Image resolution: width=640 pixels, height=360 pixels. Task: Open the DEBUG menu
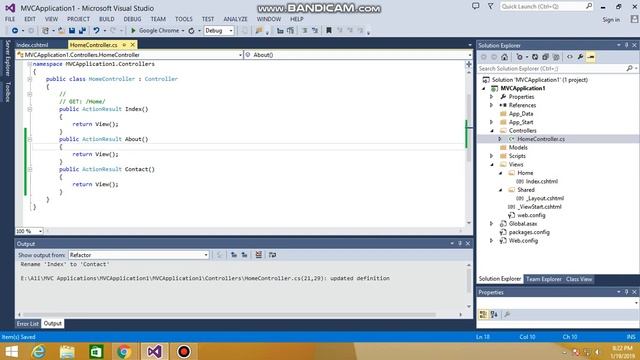(132, 19)
